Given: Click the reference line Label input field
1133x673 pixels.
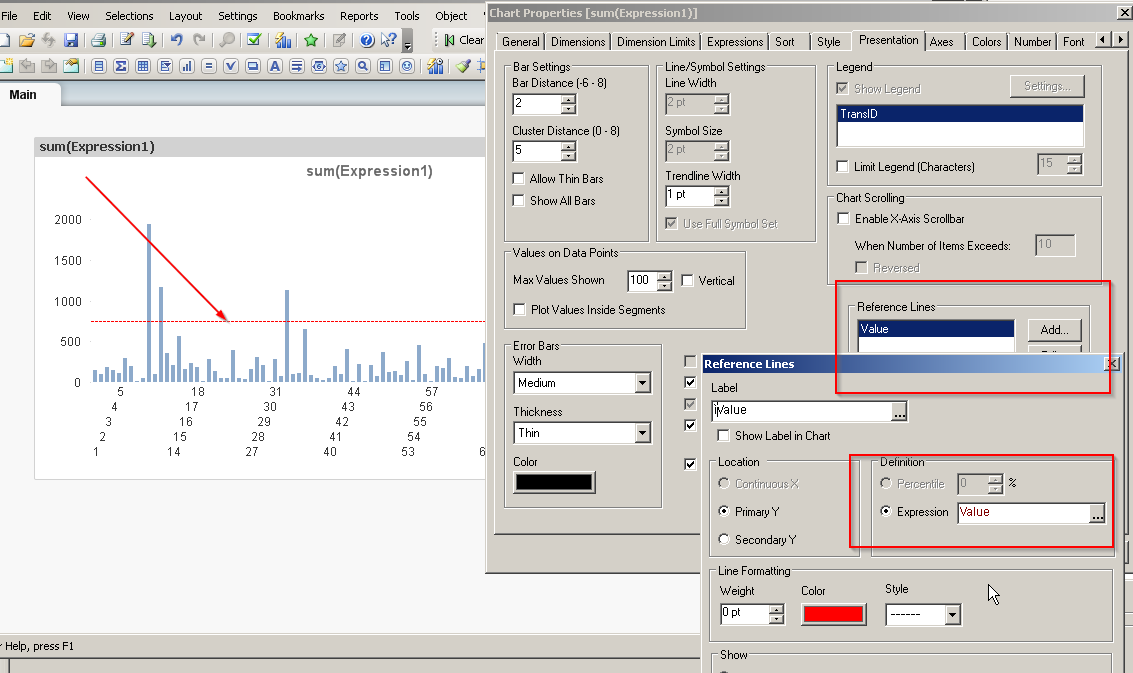Looking at the screenshot, I should click(802, 410).
